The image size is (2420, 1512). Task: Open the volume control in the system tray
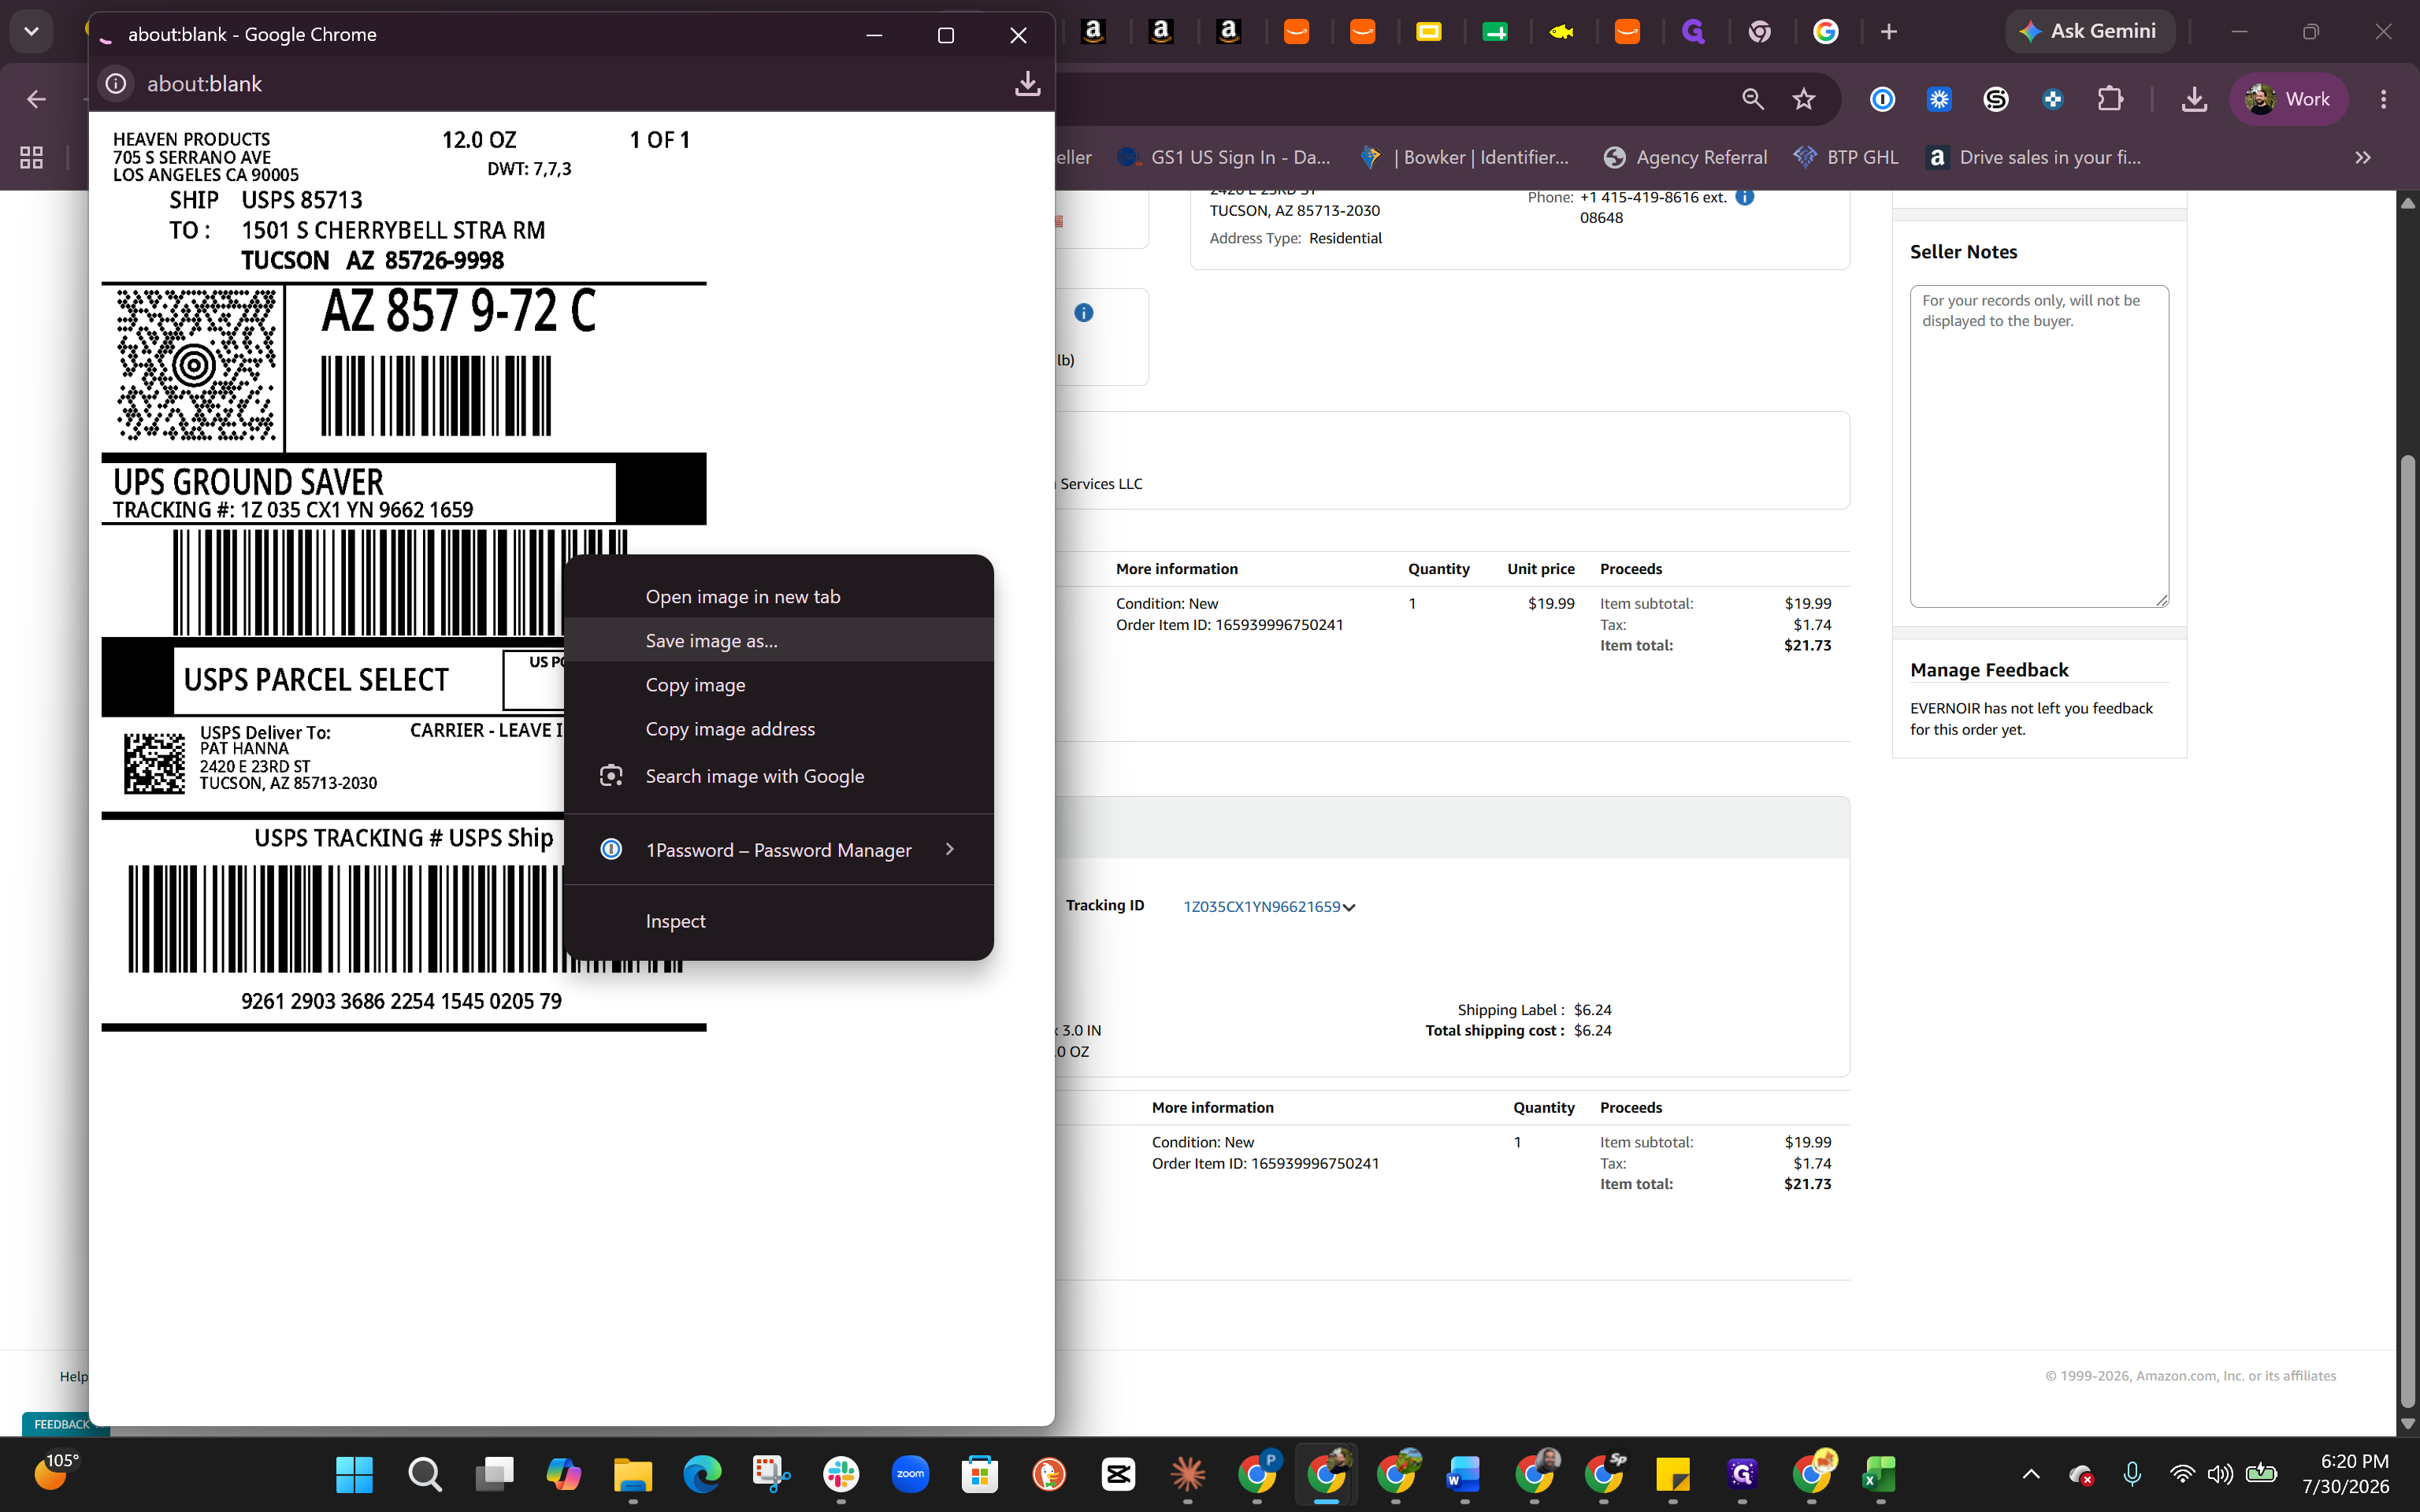pyautogui.click(x=2220, y=1474)
